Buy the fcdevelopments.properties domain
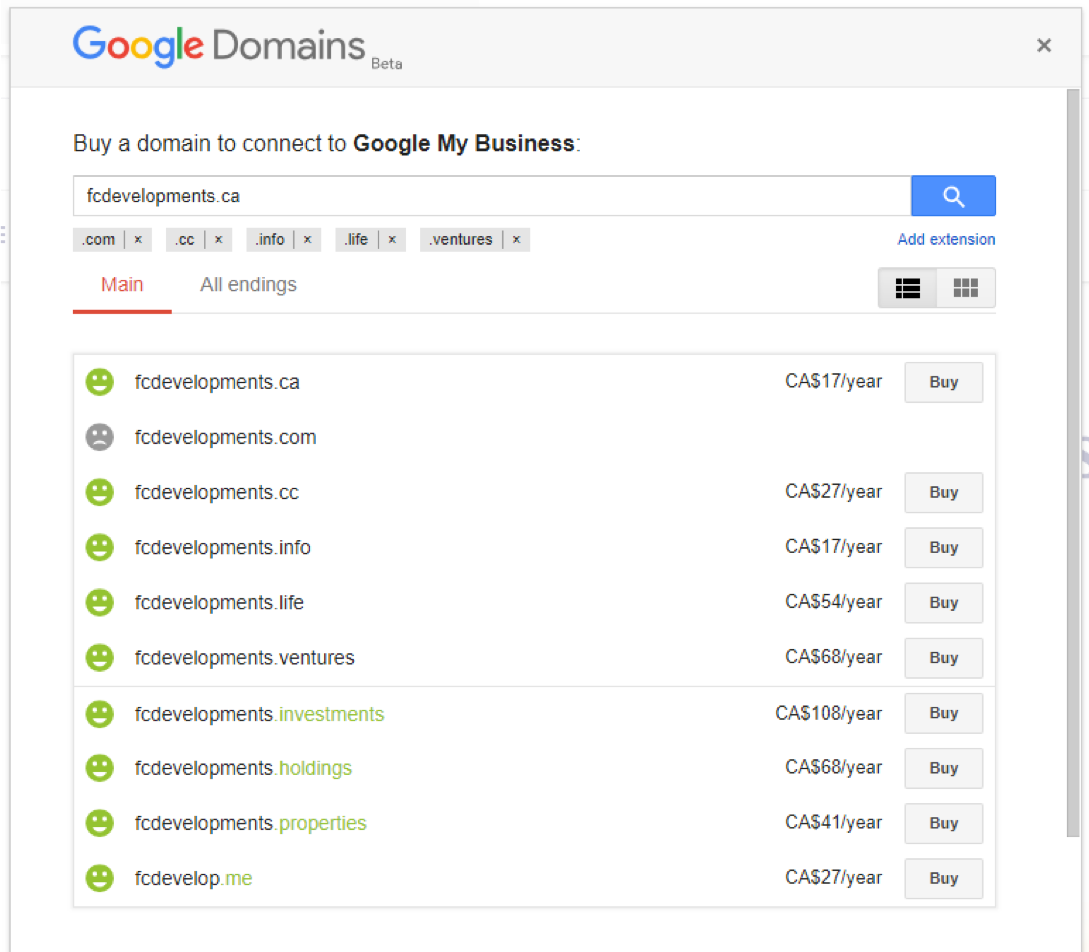Screen dimensions: 1089x952 coord(943,823)
